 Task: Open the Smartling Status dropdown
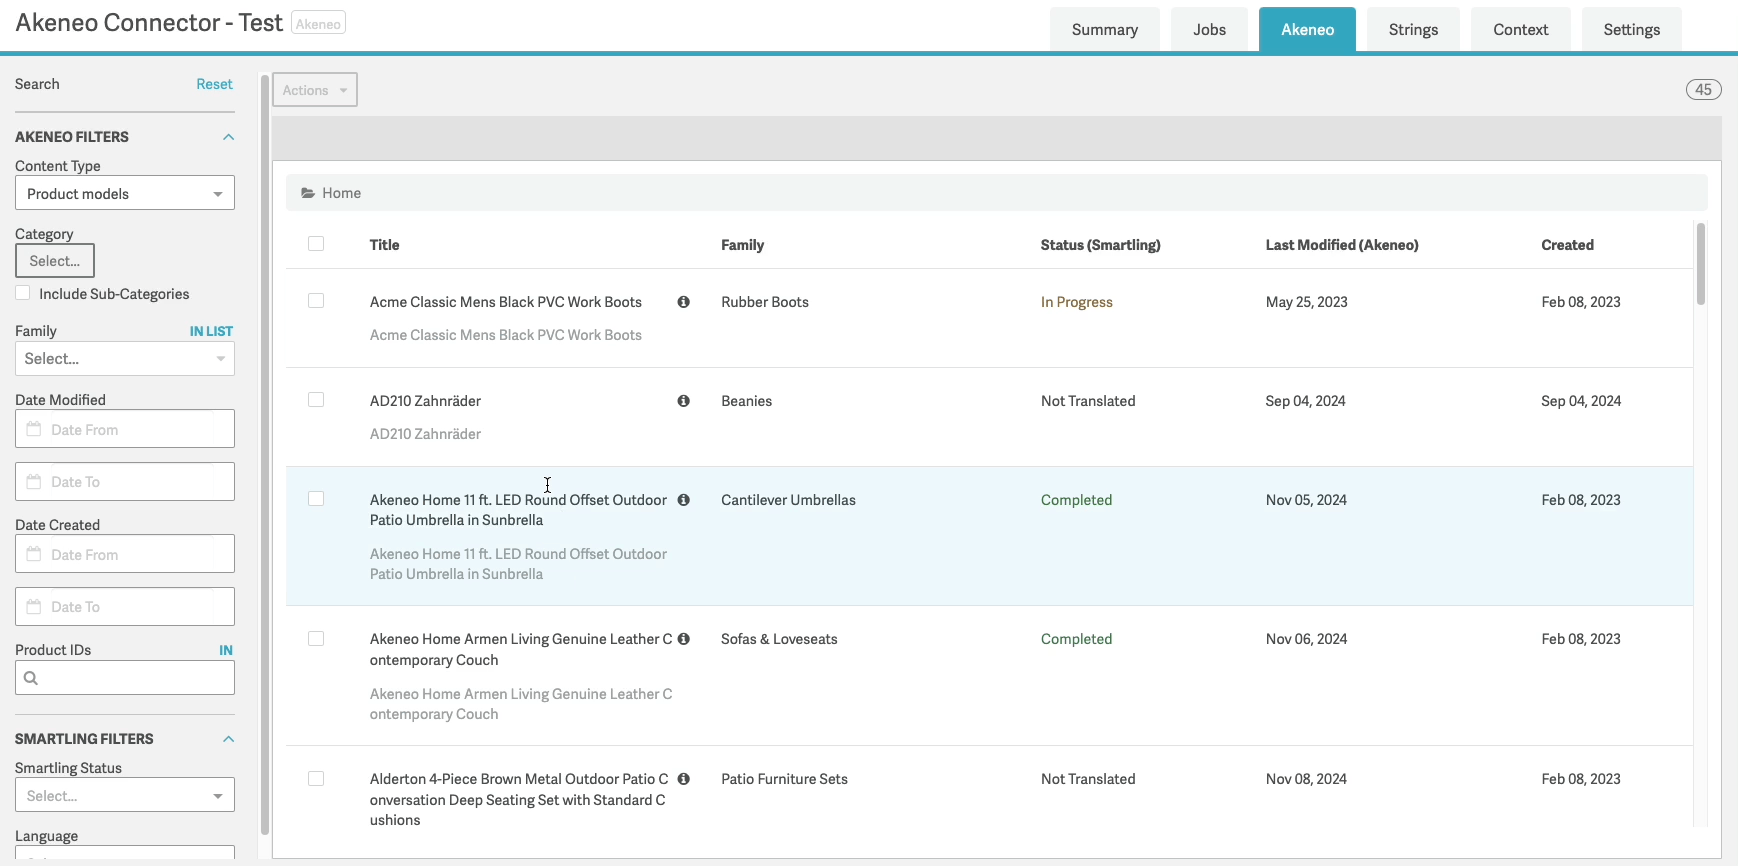(x=125, y=795)
